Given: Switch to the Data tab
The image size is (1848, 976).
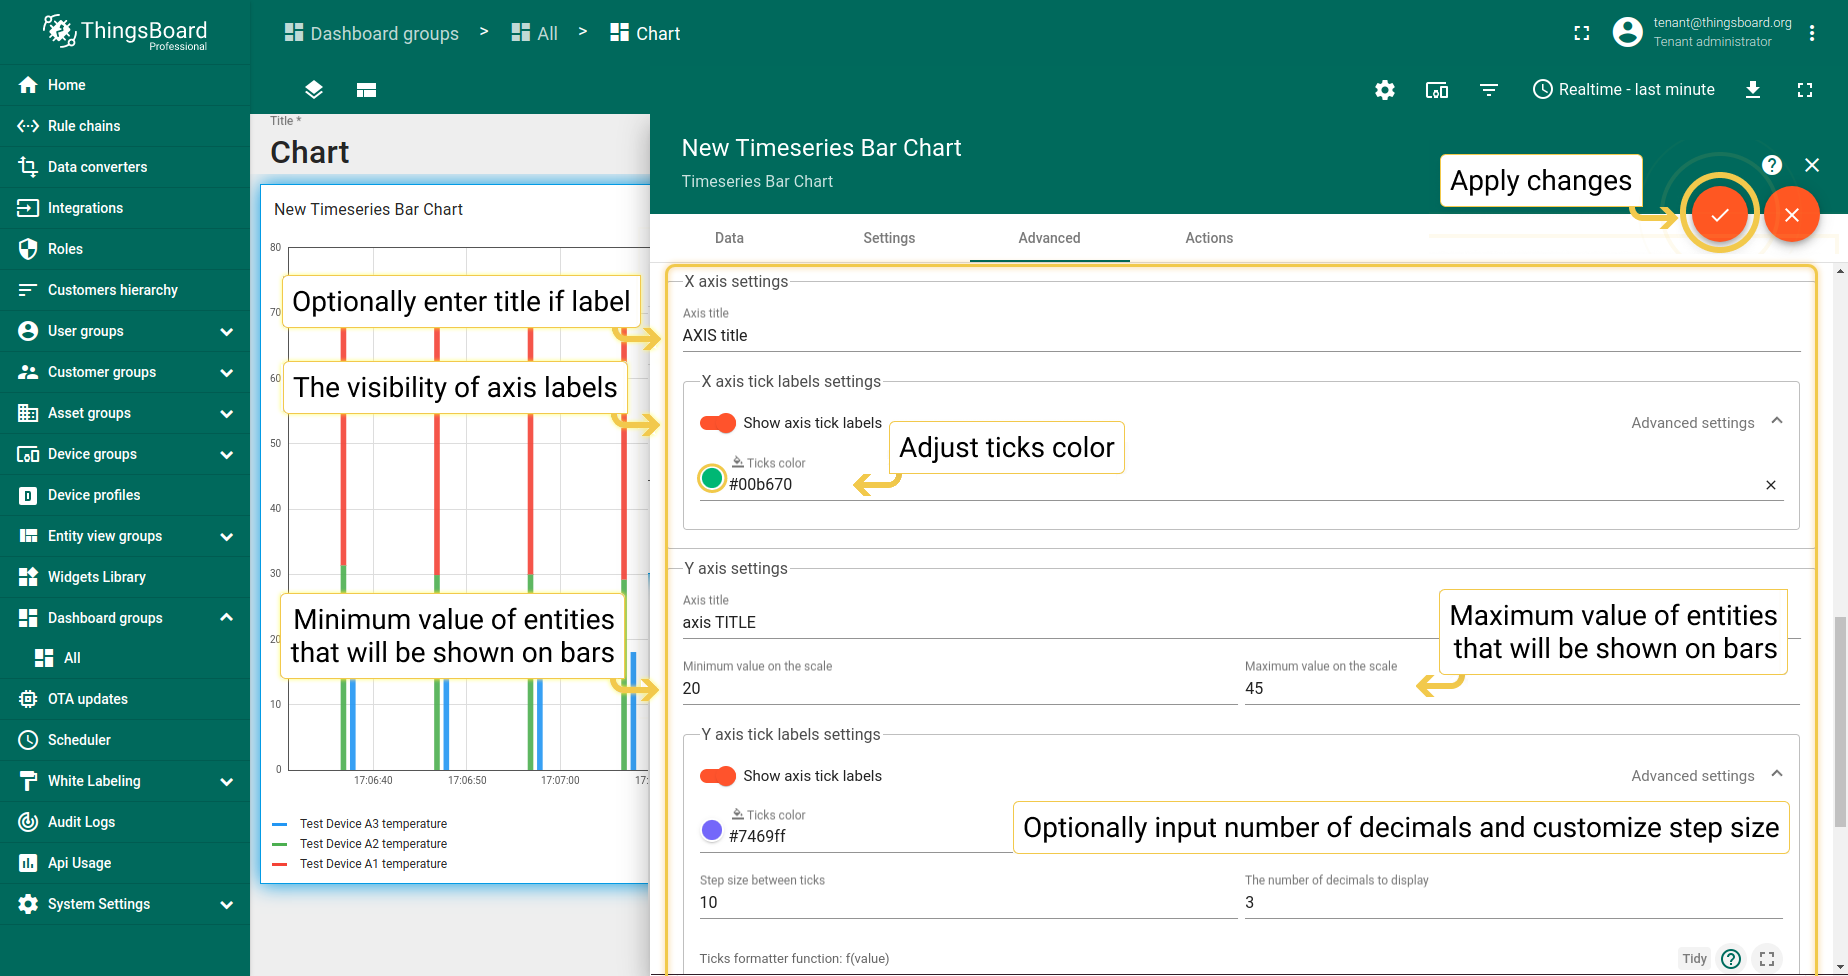Looking at the screenshot, I should (x=729, y=238).
